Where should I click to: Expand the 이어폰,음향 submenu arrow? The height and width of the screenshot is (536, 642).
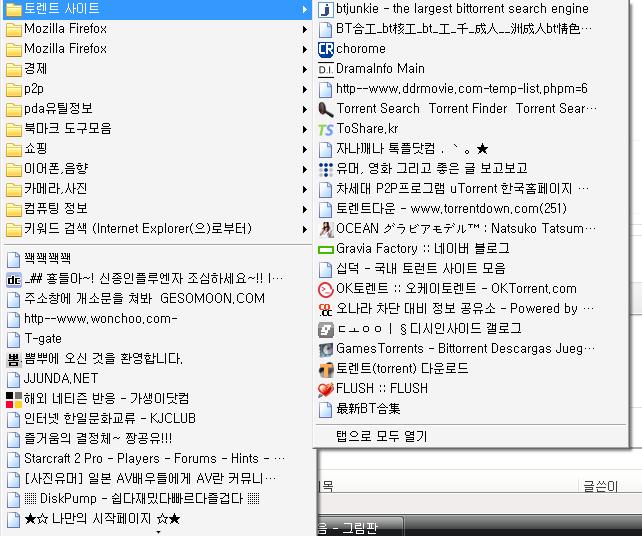pos(305,170)
